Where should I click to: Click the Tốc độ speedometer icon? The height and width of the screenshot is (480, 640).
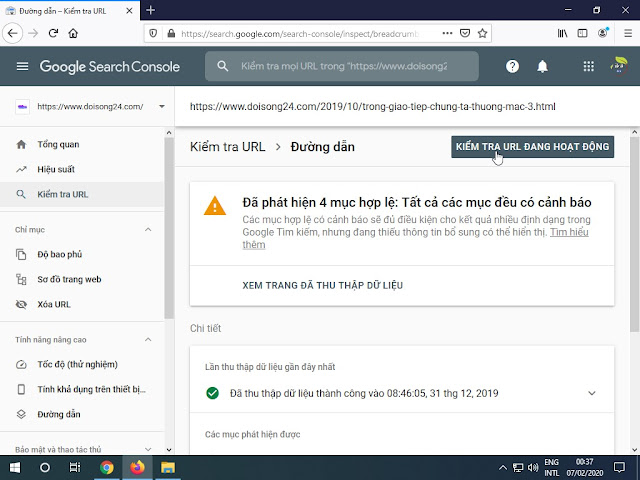point(21,364)
